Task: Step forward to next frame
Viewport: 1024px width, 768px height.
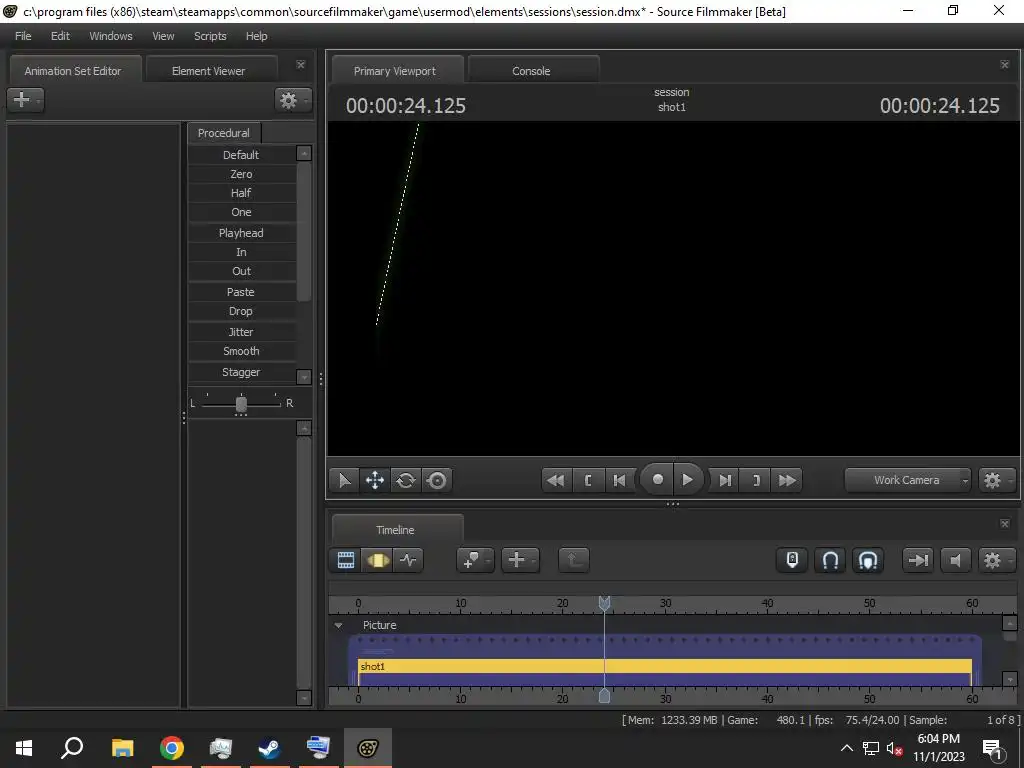Action: point(725,481)
